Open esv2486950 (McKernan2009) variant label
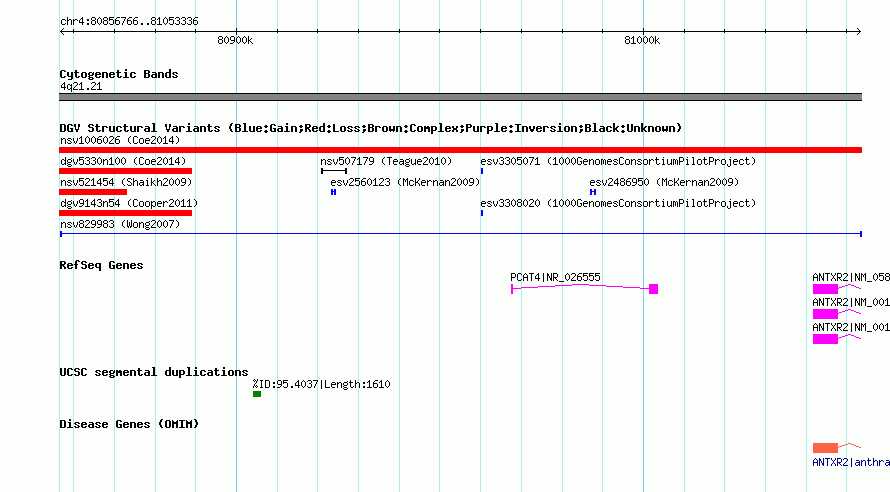 pyautogui.click(x=664, y=182)
